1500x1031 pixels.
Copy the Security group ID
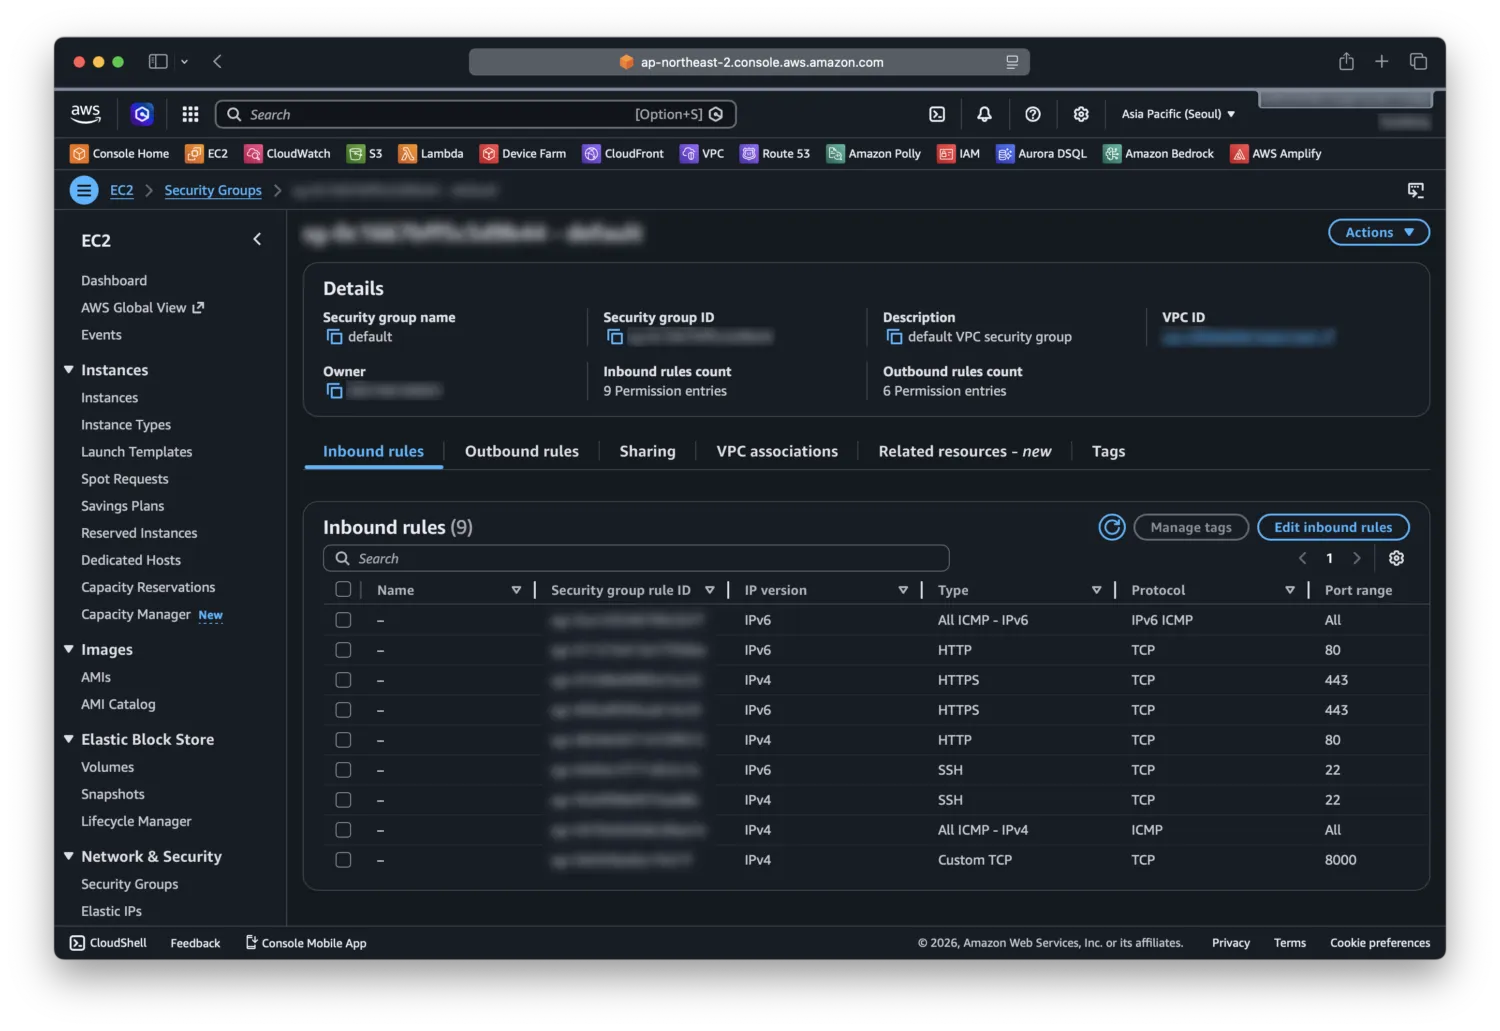point(614,337)
